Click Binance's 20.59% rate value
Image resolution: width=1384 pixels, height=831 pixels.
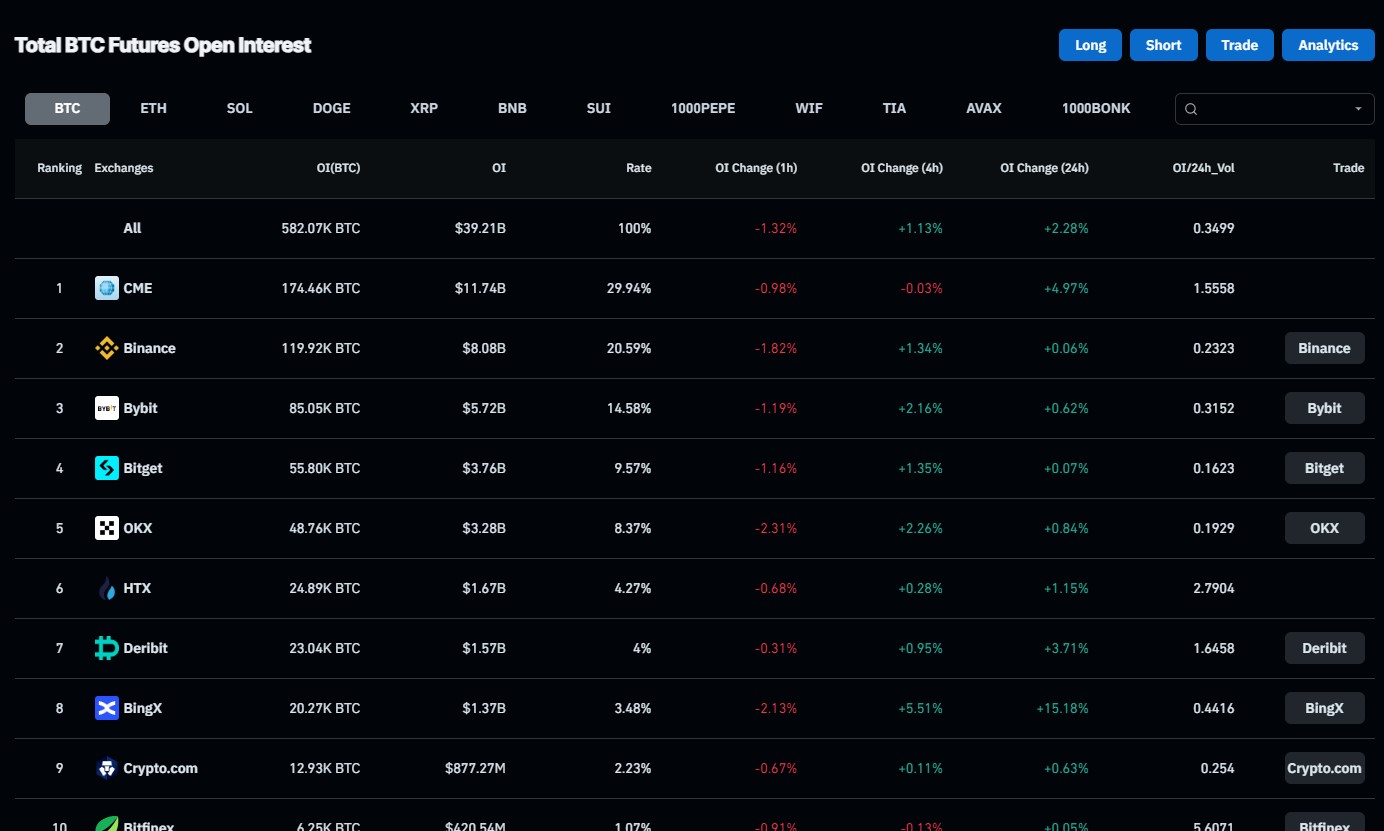point(631,348)
